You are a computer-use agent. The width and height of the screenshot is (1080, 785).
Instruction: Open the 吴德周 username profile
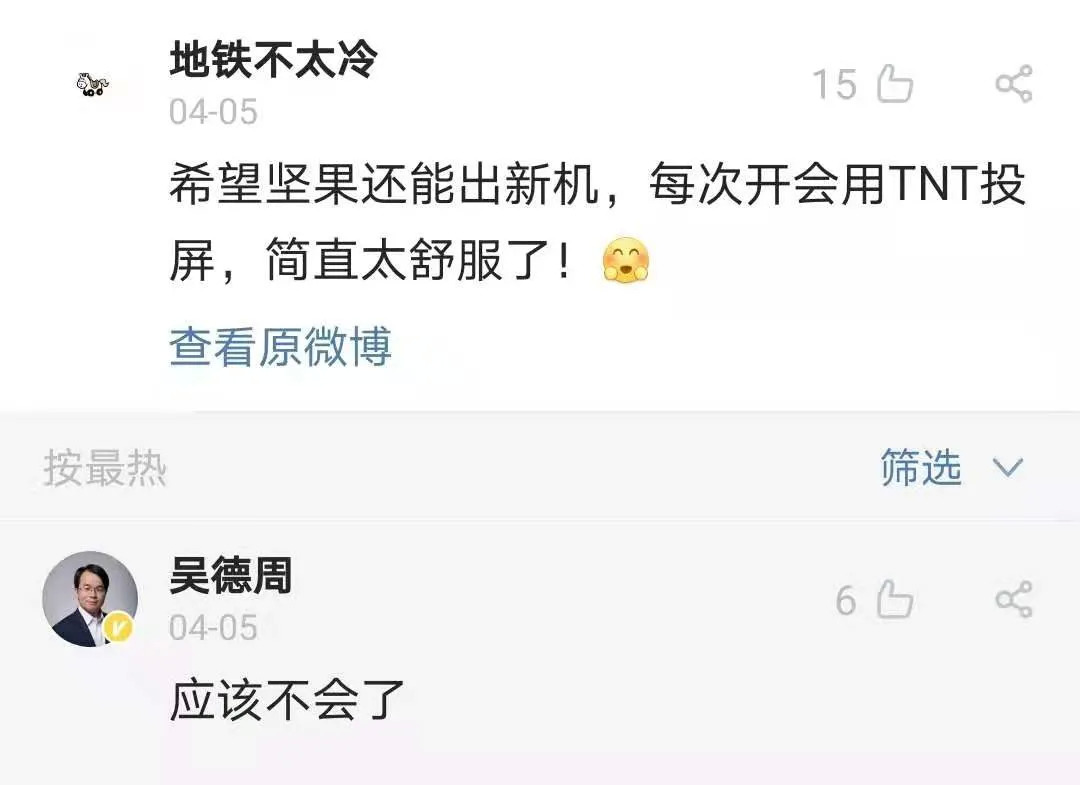point(231,575)
